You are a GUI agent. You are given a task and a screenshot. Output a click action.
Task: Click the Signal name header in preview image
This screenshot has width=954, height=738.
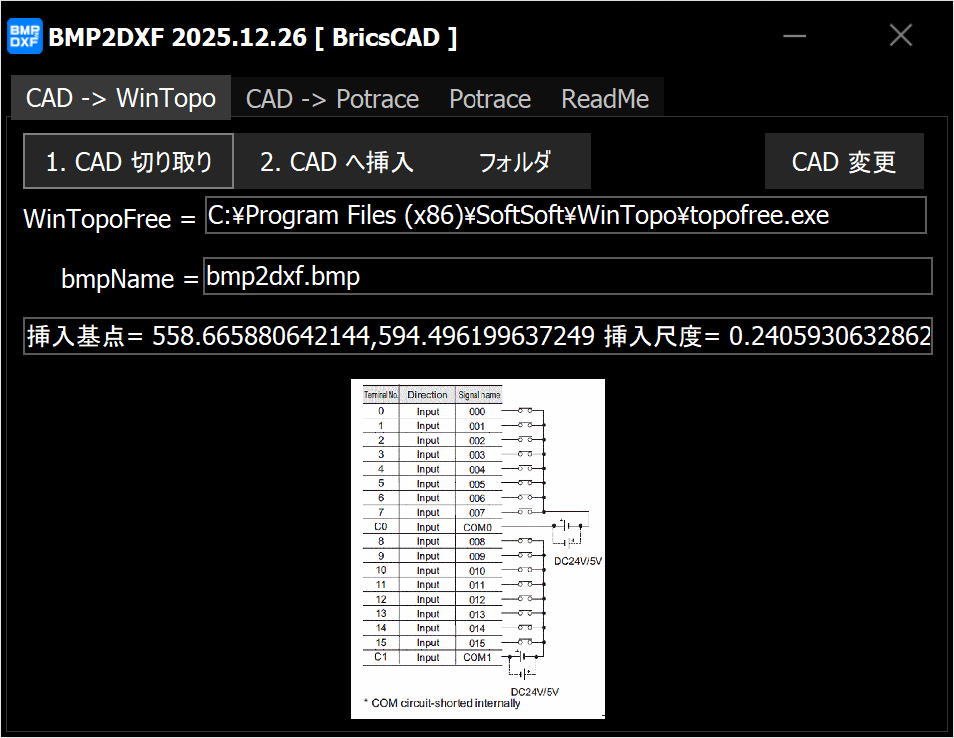pyautogui.click(x=479, y=395)
